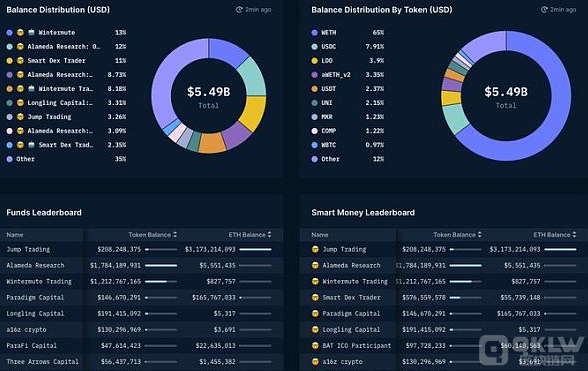Click a16z crypto in Funds Leaderboard
588x371 pixels.
pos(26,330)
